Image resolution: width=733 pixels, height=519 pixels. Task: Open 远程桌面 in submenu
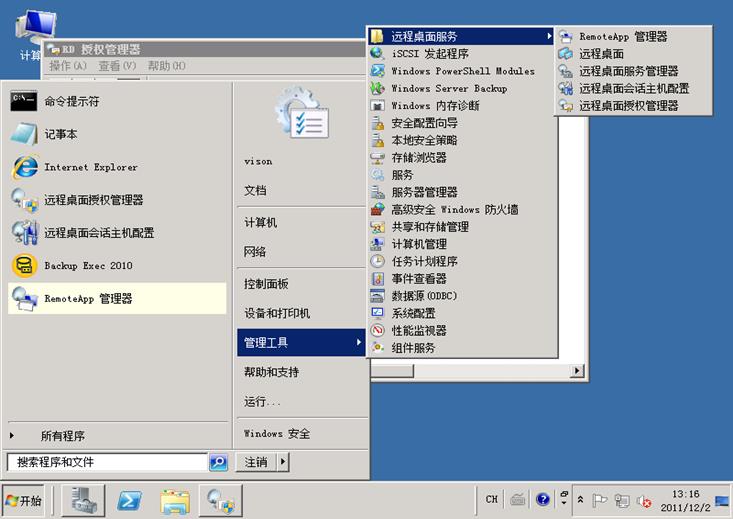[633, 53]
